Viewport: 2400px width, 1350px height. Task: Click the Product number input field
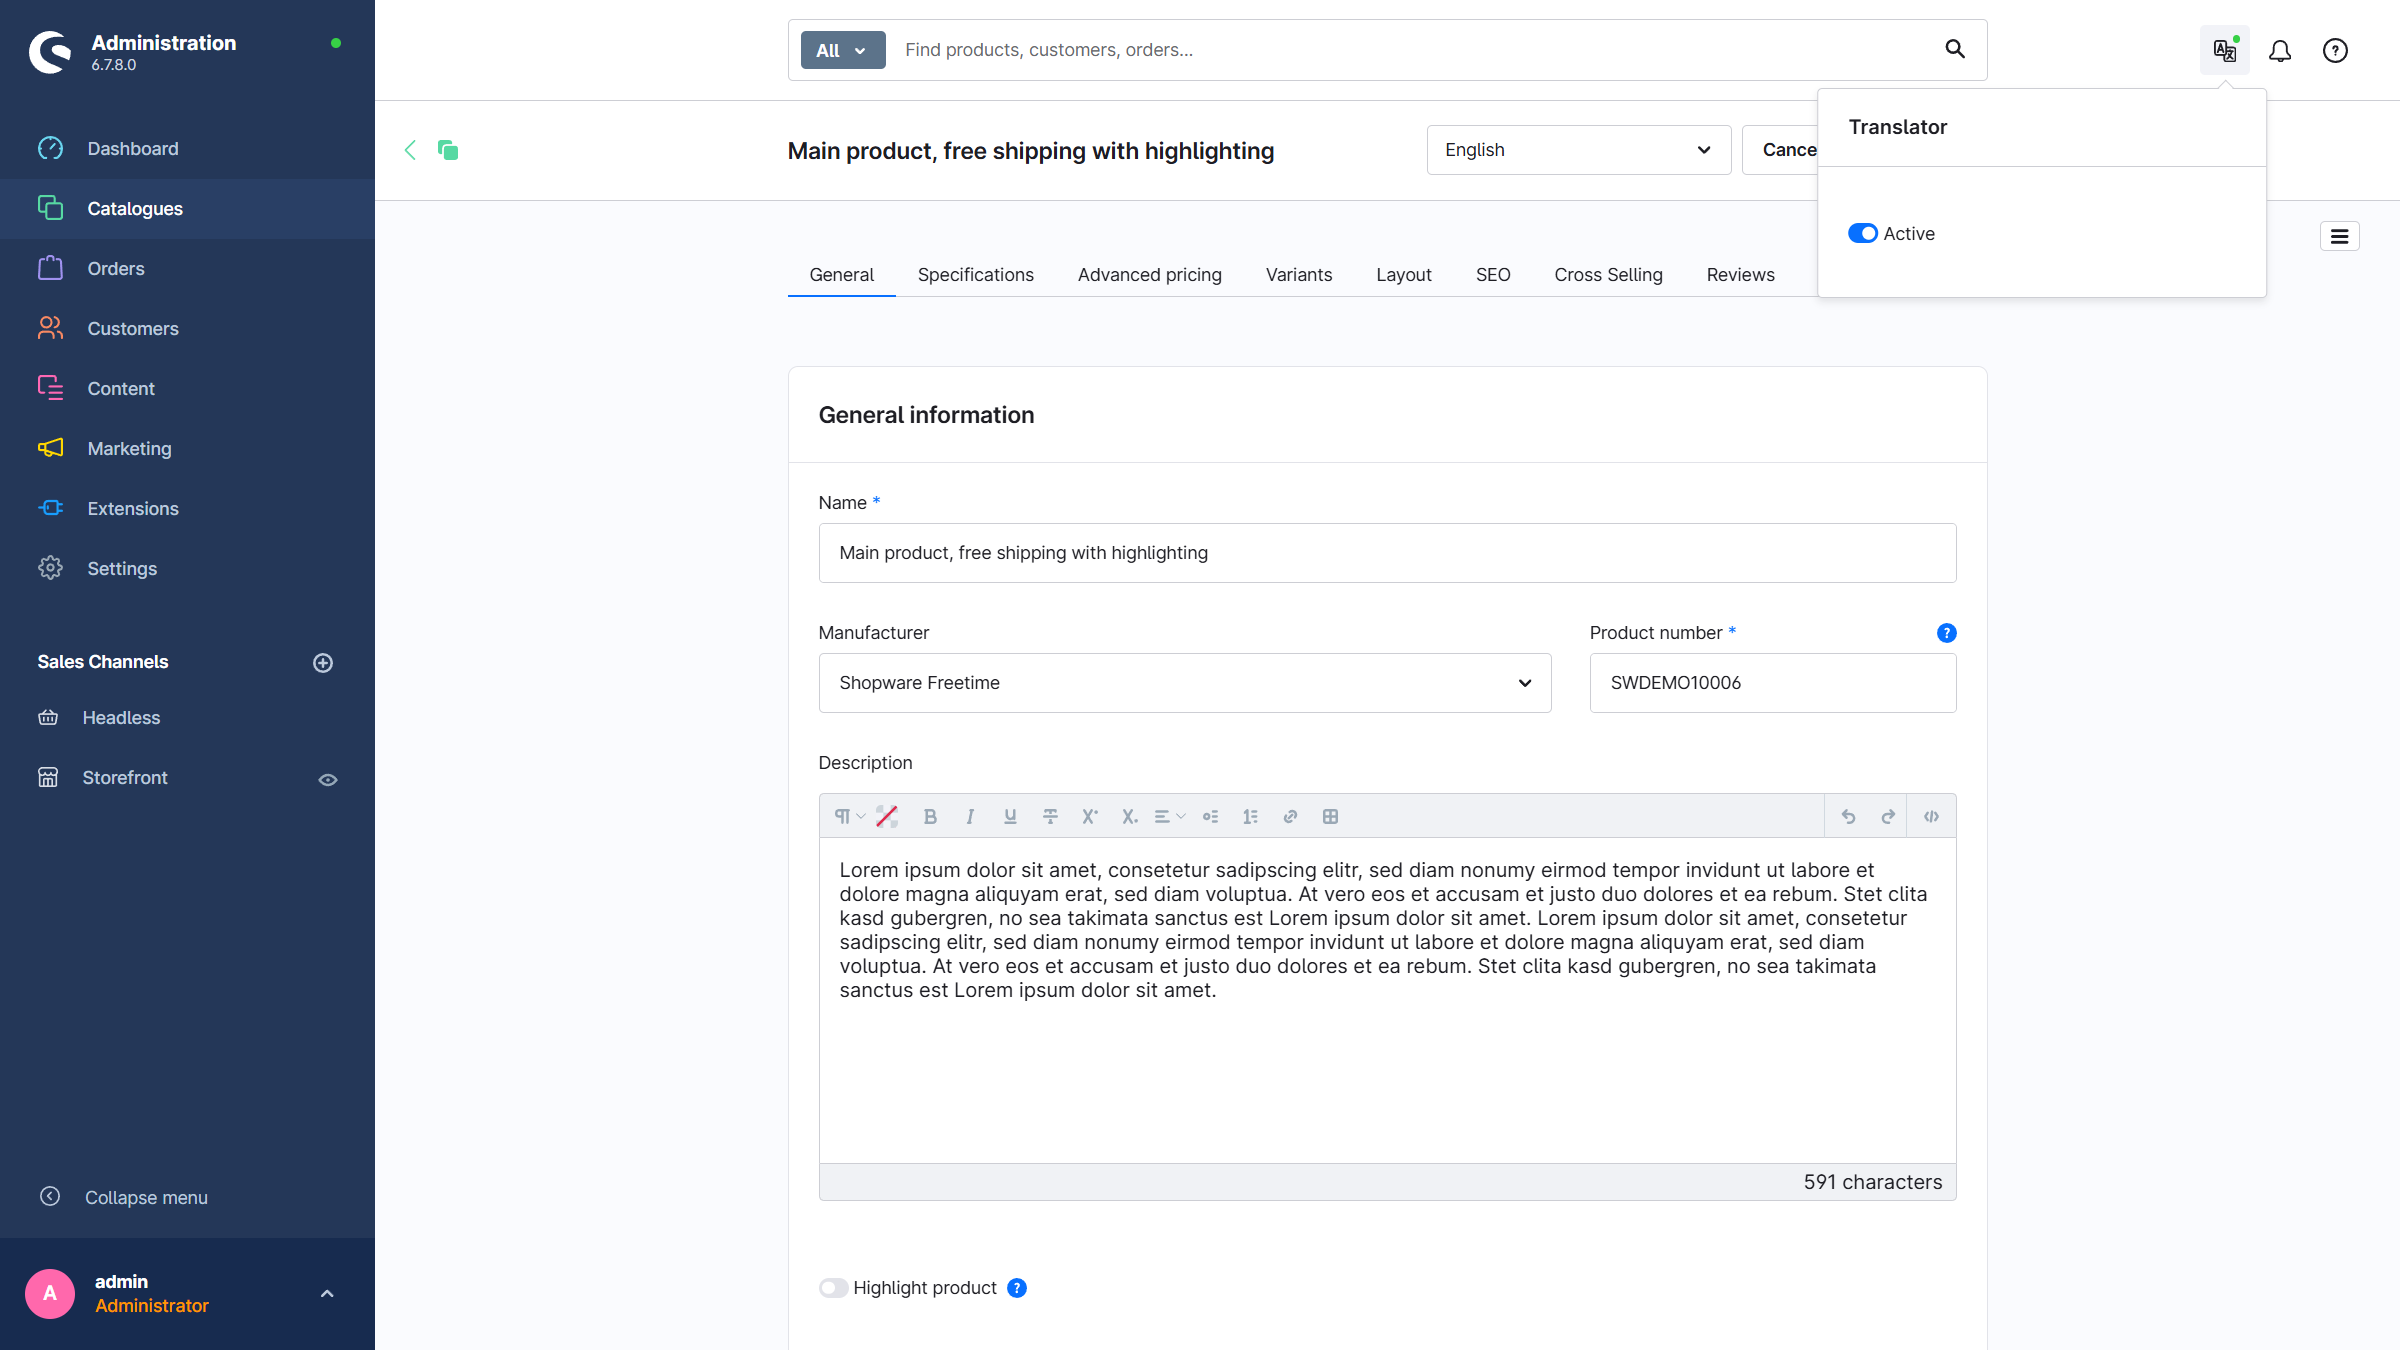[x=1772, y=683]
